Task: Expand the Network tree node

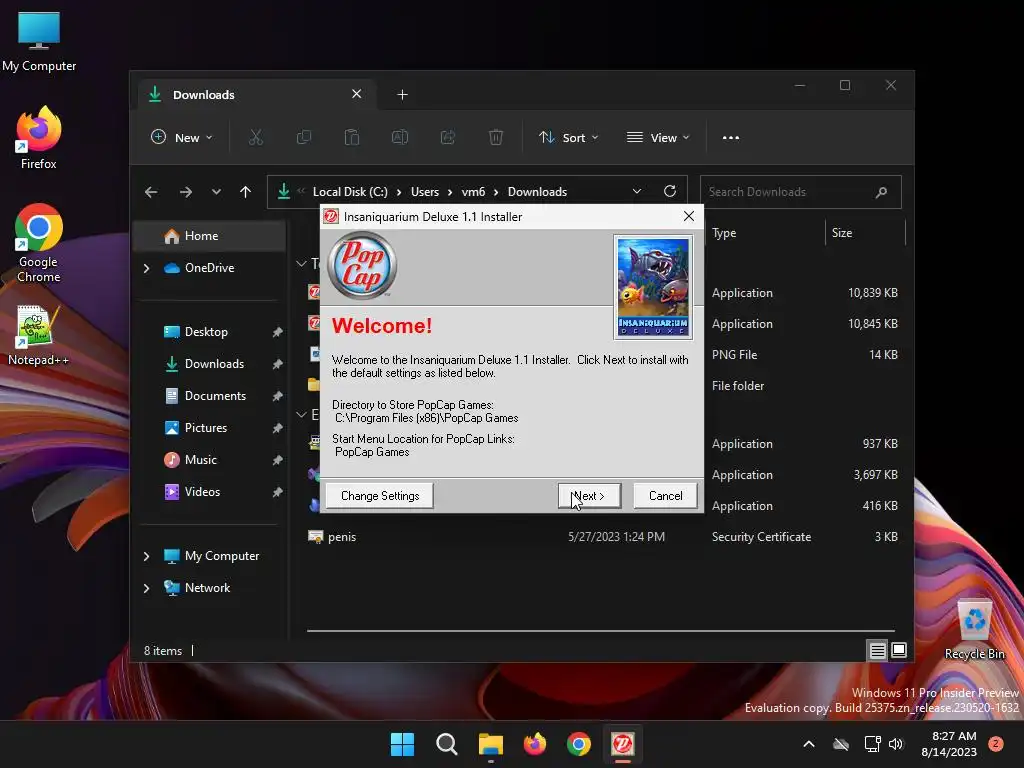Action: (x=146, y=588)
